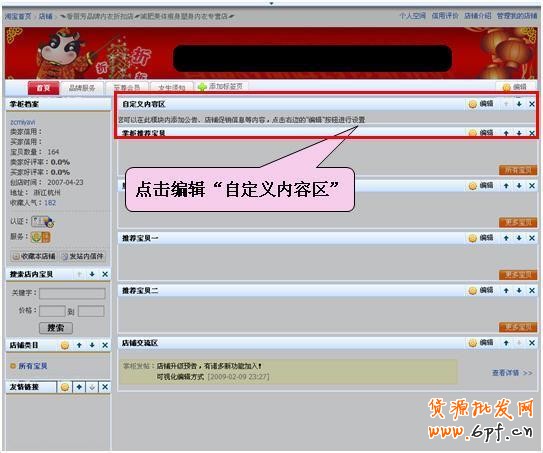This screenshot has width=543, height=453.
Task: Edit the 店铺交流区 module
Action: [x=481, y=343]
